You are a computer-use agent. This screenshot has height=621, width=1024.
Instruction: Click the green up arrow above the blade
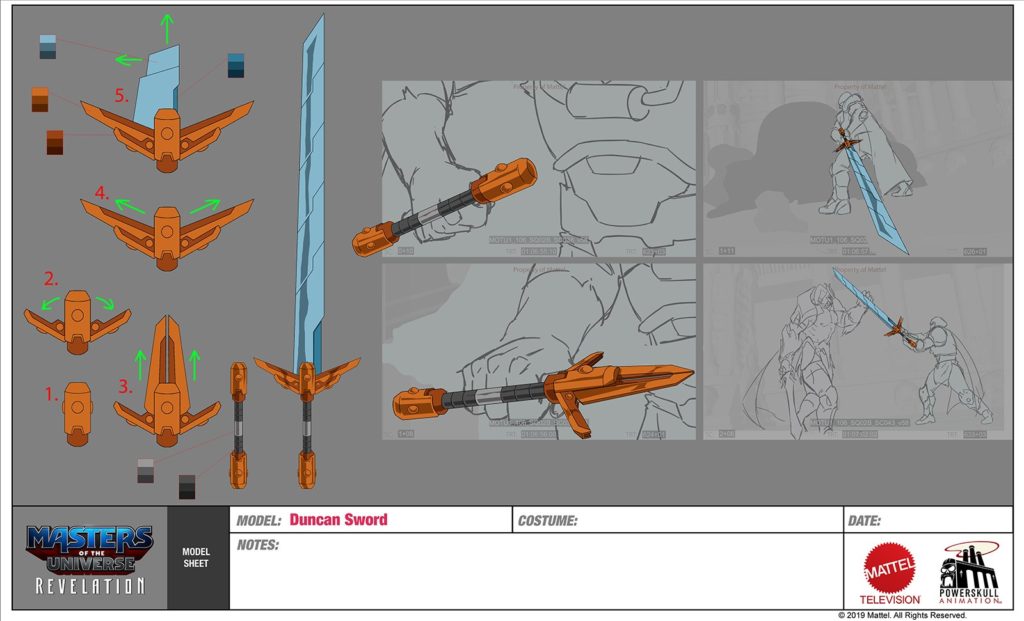click(167, 27)
